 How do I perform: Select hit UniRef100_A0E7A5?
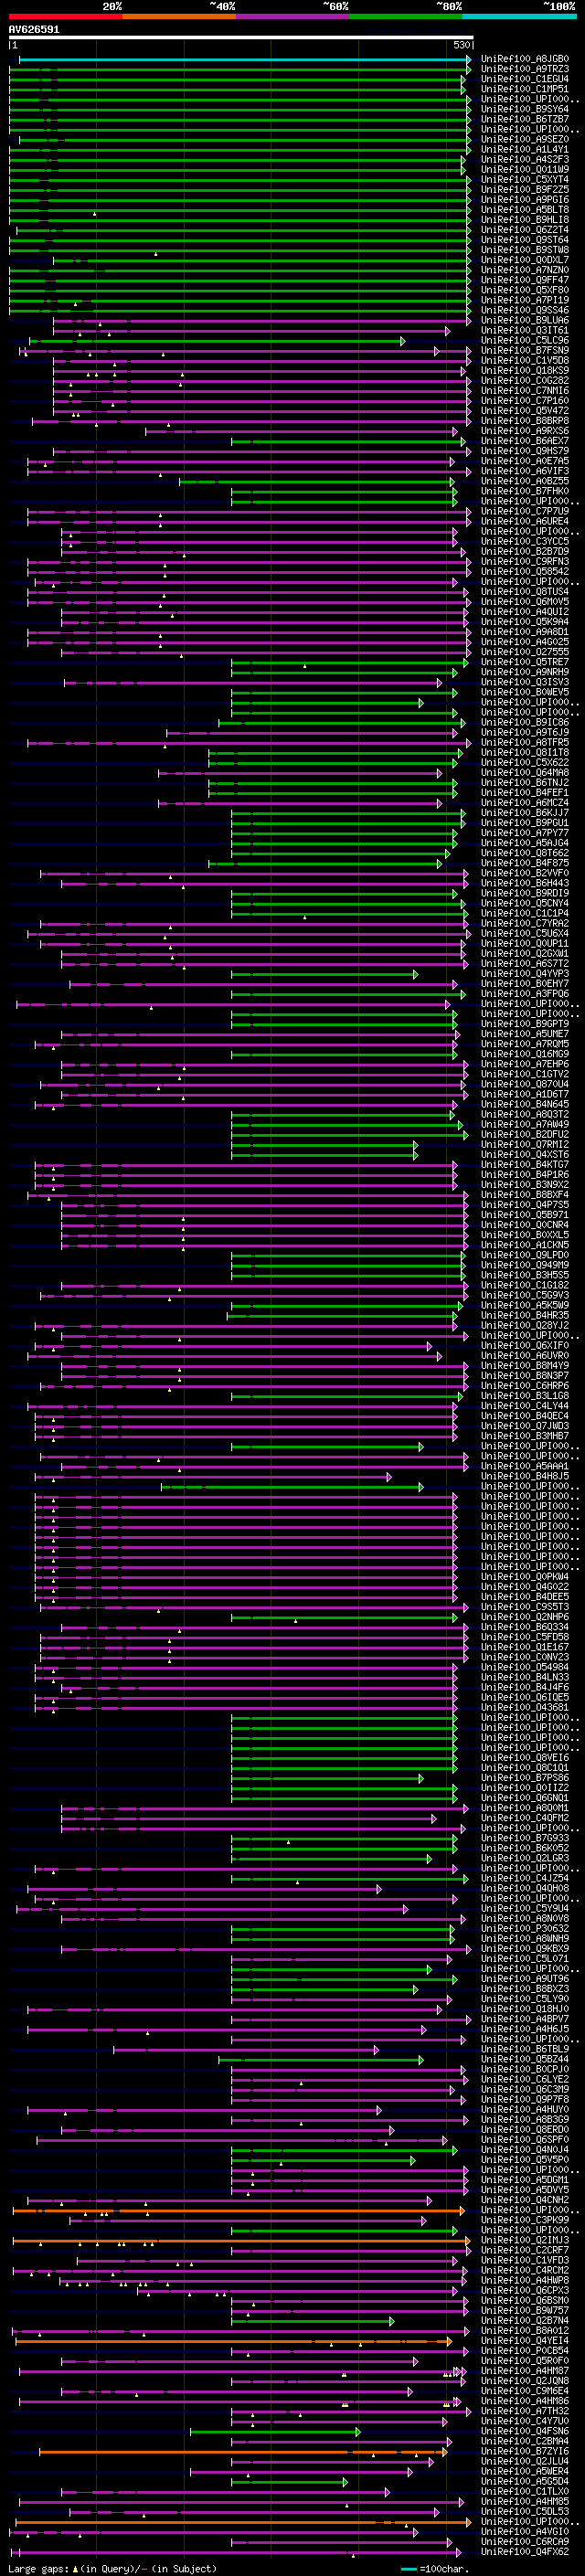525,461
